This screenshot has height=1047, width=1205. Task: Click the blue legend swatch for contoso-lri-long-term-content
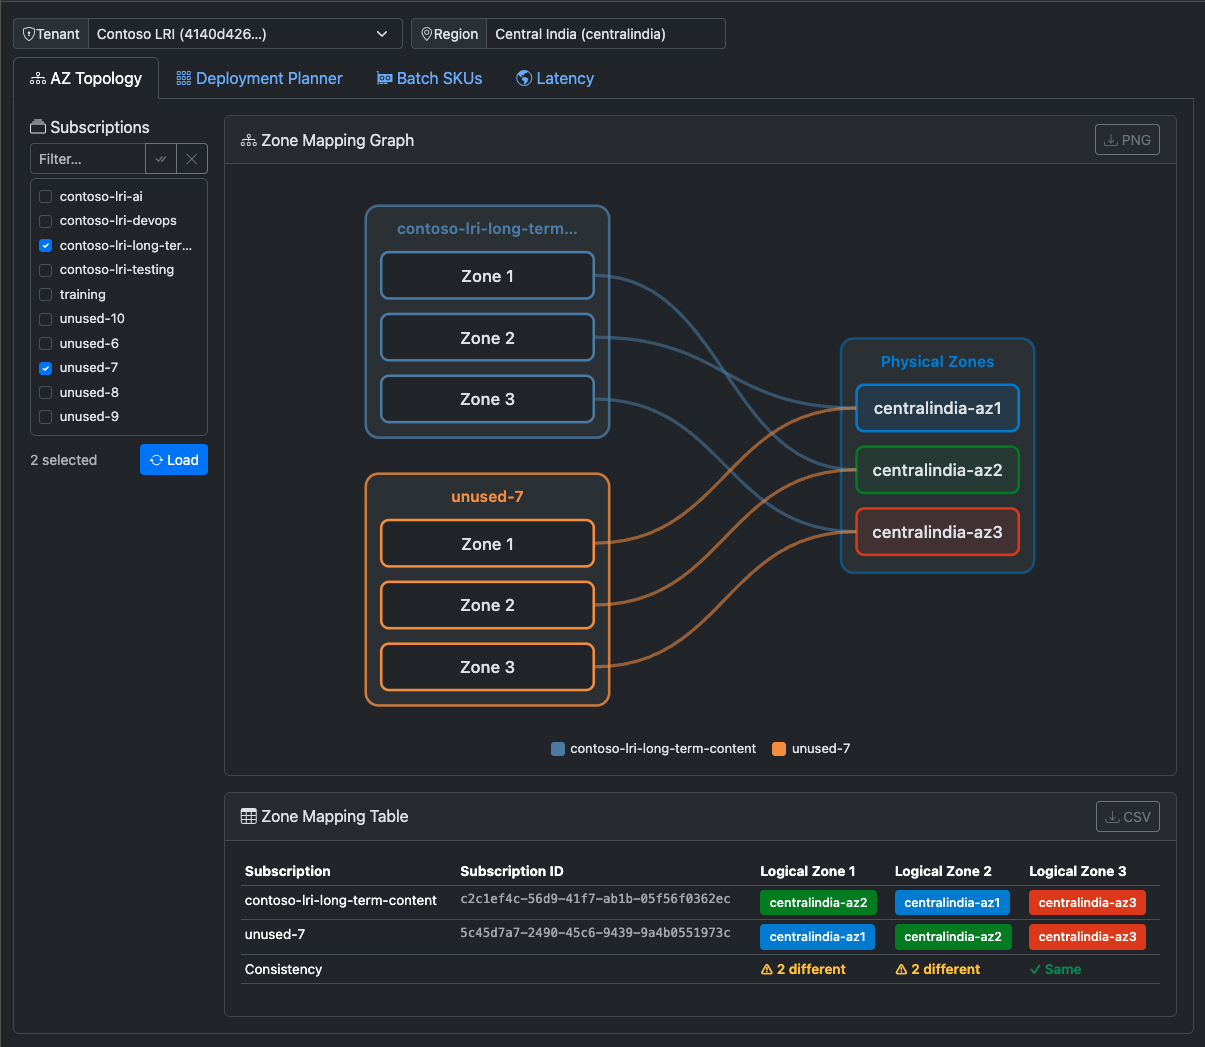tap(557, 748)
